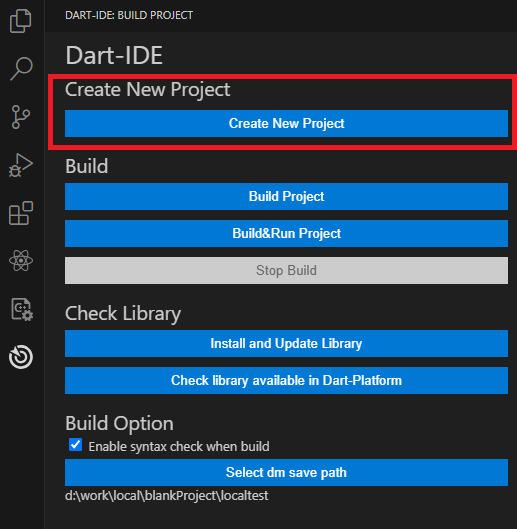This screenshot has height=529, width=517.
Task: Click Install and Update Library
Action: [286, 343]
